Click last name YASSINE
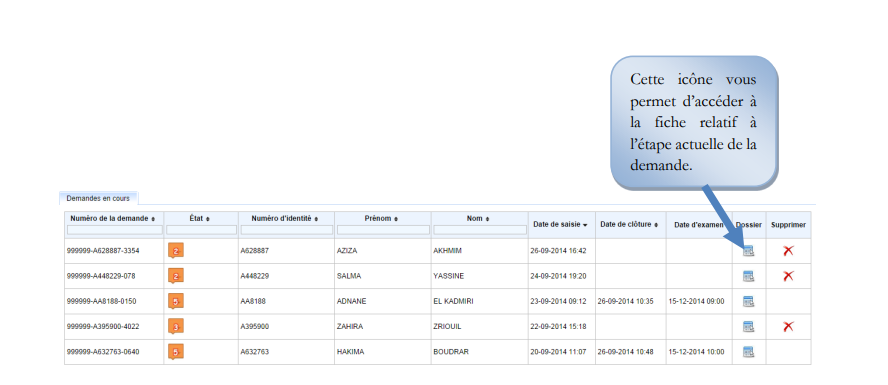 pyautogui.click(x=449, y=276)
